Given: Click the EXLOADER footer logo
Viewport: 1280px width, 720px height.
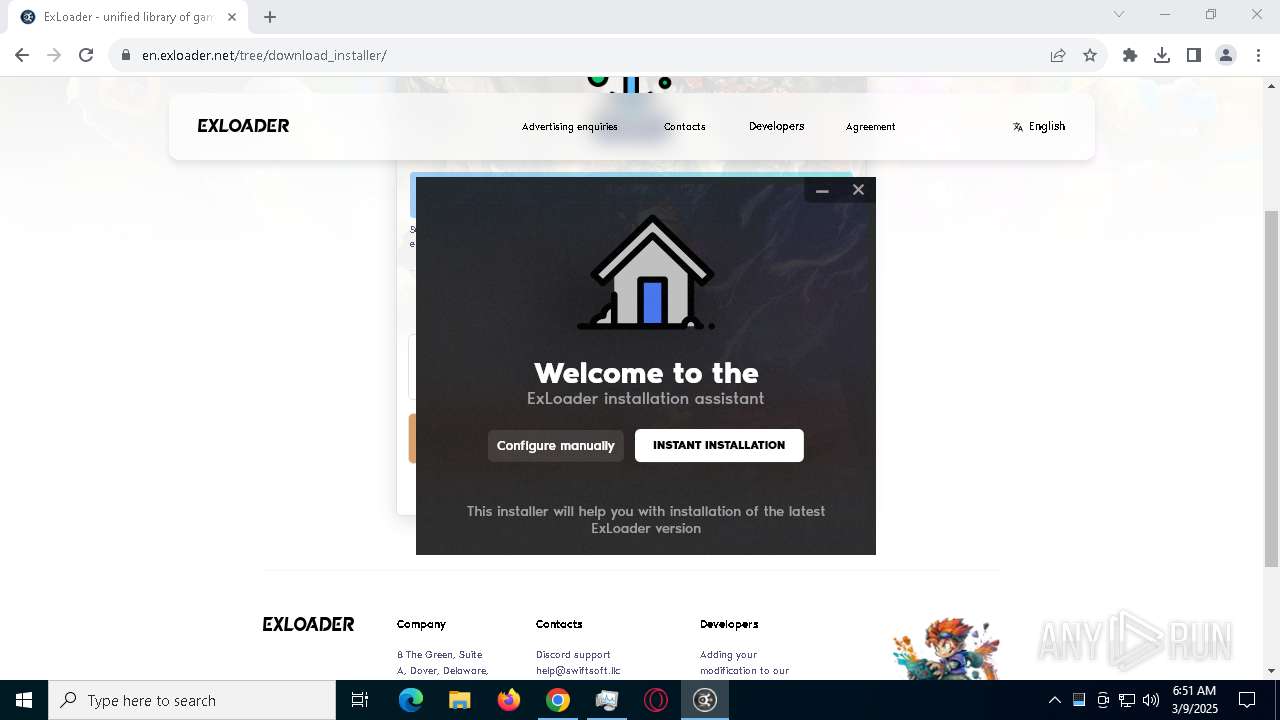Looking at the screenshot, I should pyautogui.click(x=308, y=624).
